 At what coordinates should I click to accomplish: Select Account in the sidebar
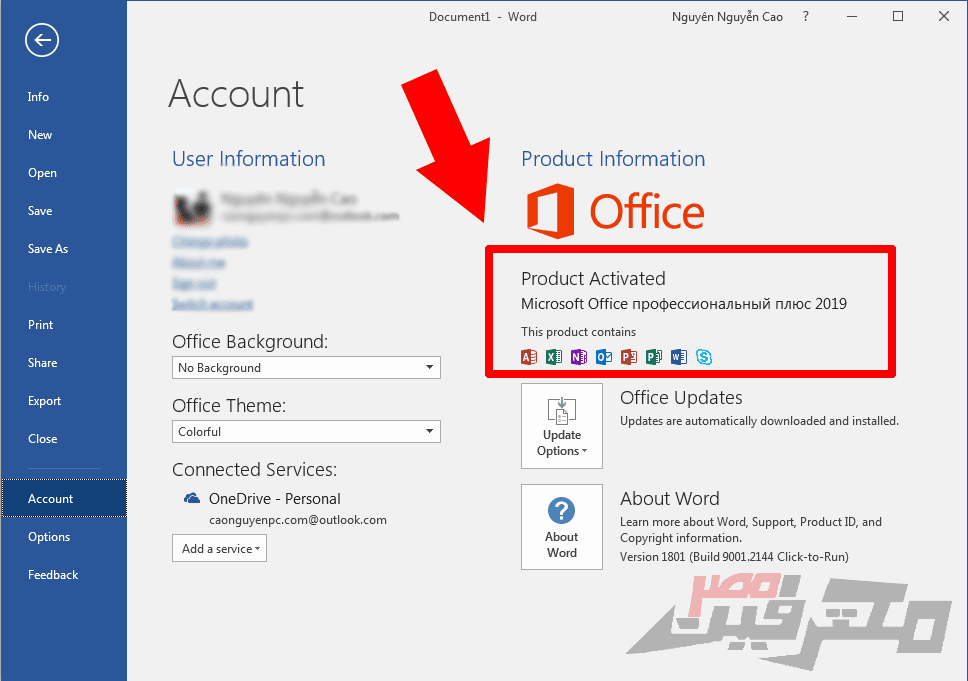pos(64,498)
